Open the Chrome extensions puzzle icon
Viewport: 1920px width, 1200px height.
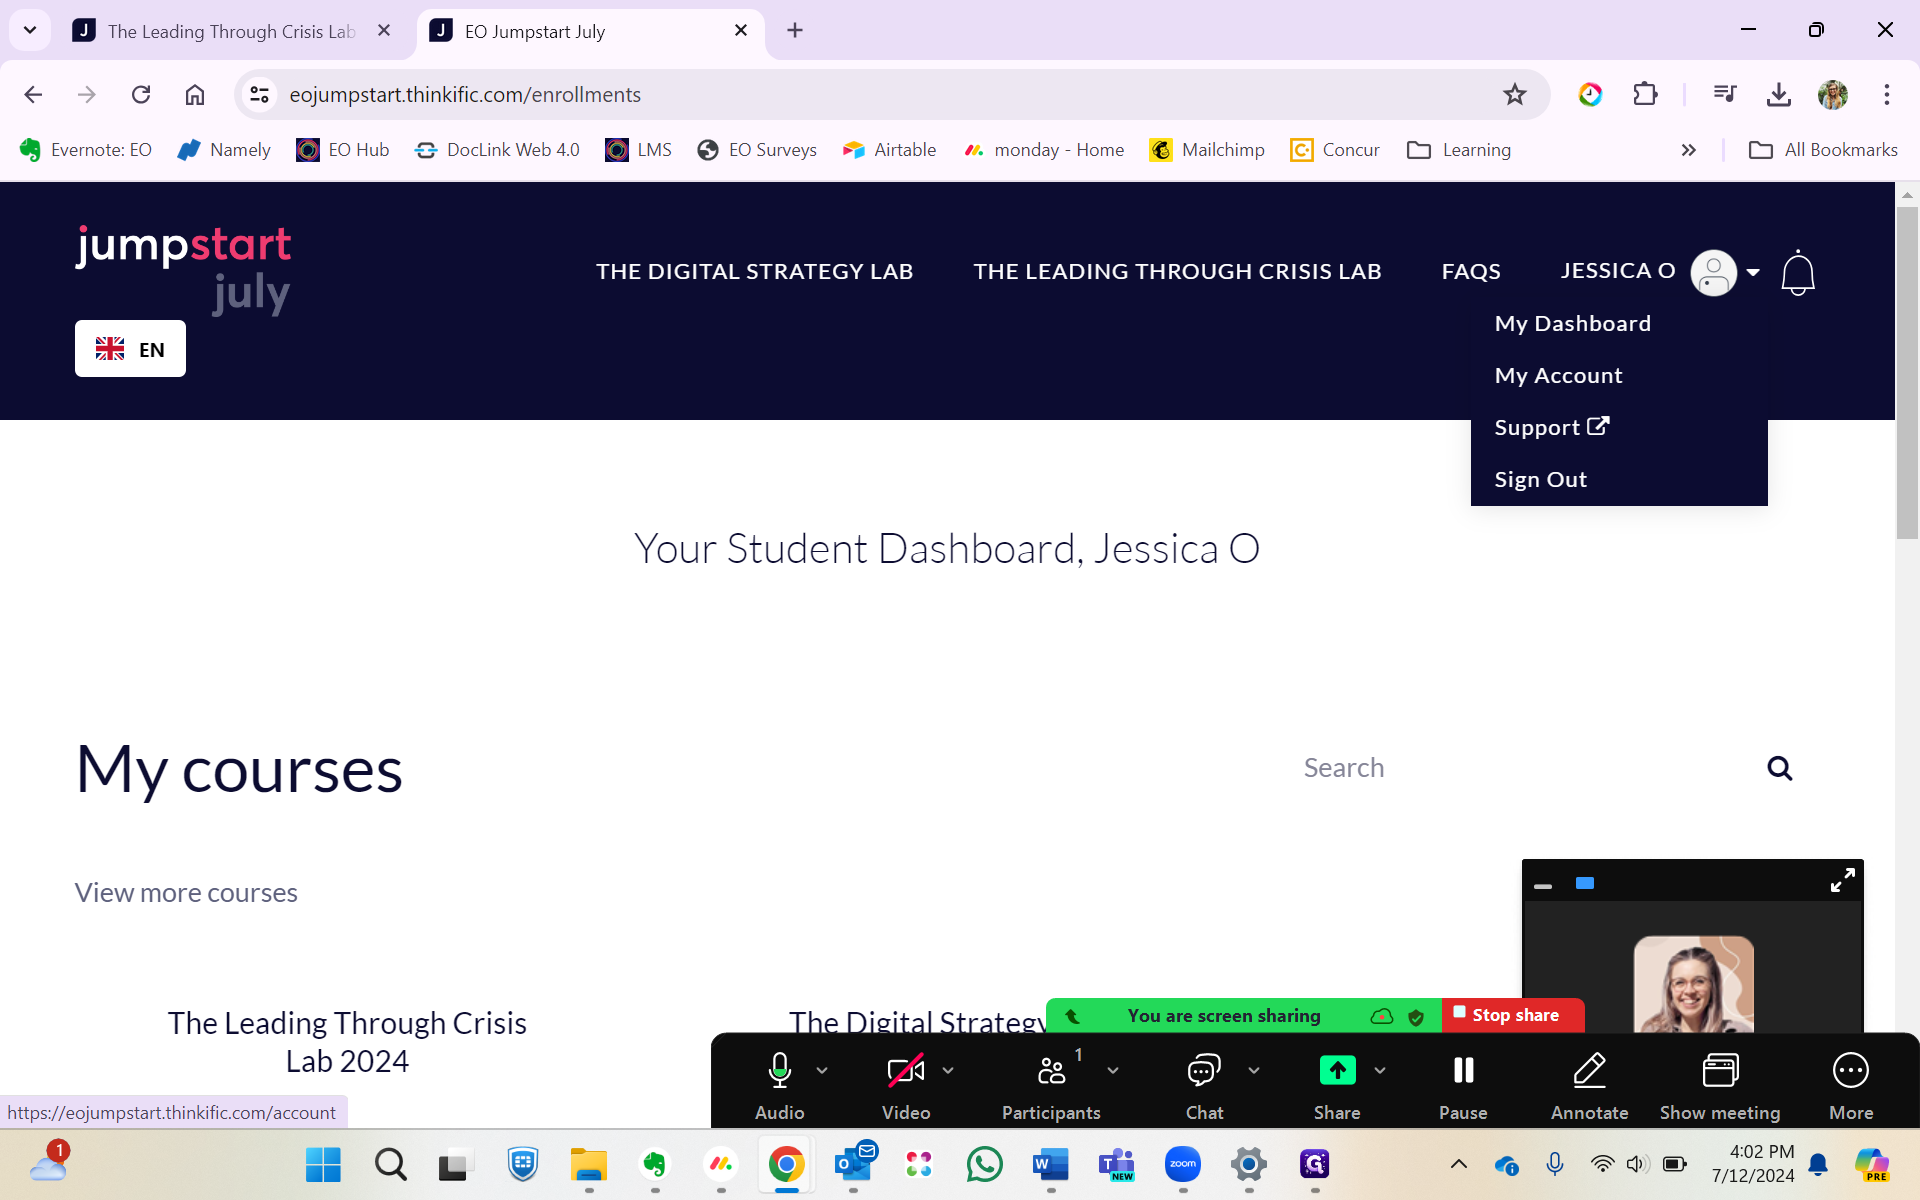tap(1645, 94)
